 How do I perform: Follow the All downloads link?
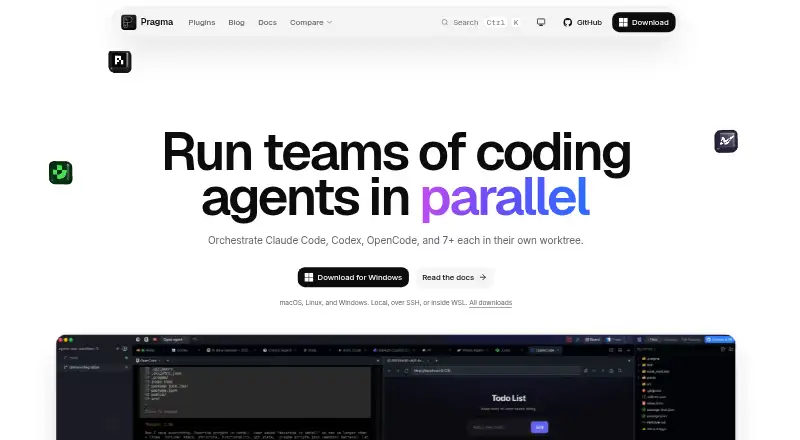[x=490, y=303]
